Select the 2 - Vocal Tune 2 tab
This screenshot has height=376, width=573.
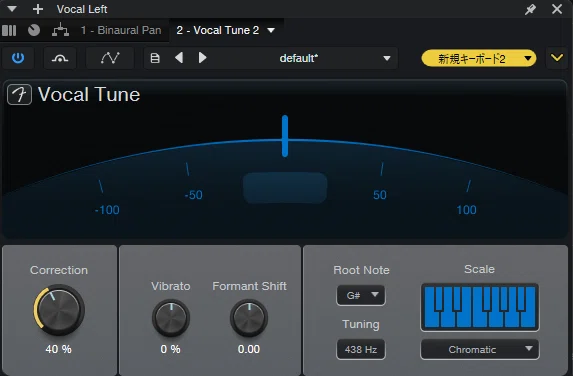point(218,30)
